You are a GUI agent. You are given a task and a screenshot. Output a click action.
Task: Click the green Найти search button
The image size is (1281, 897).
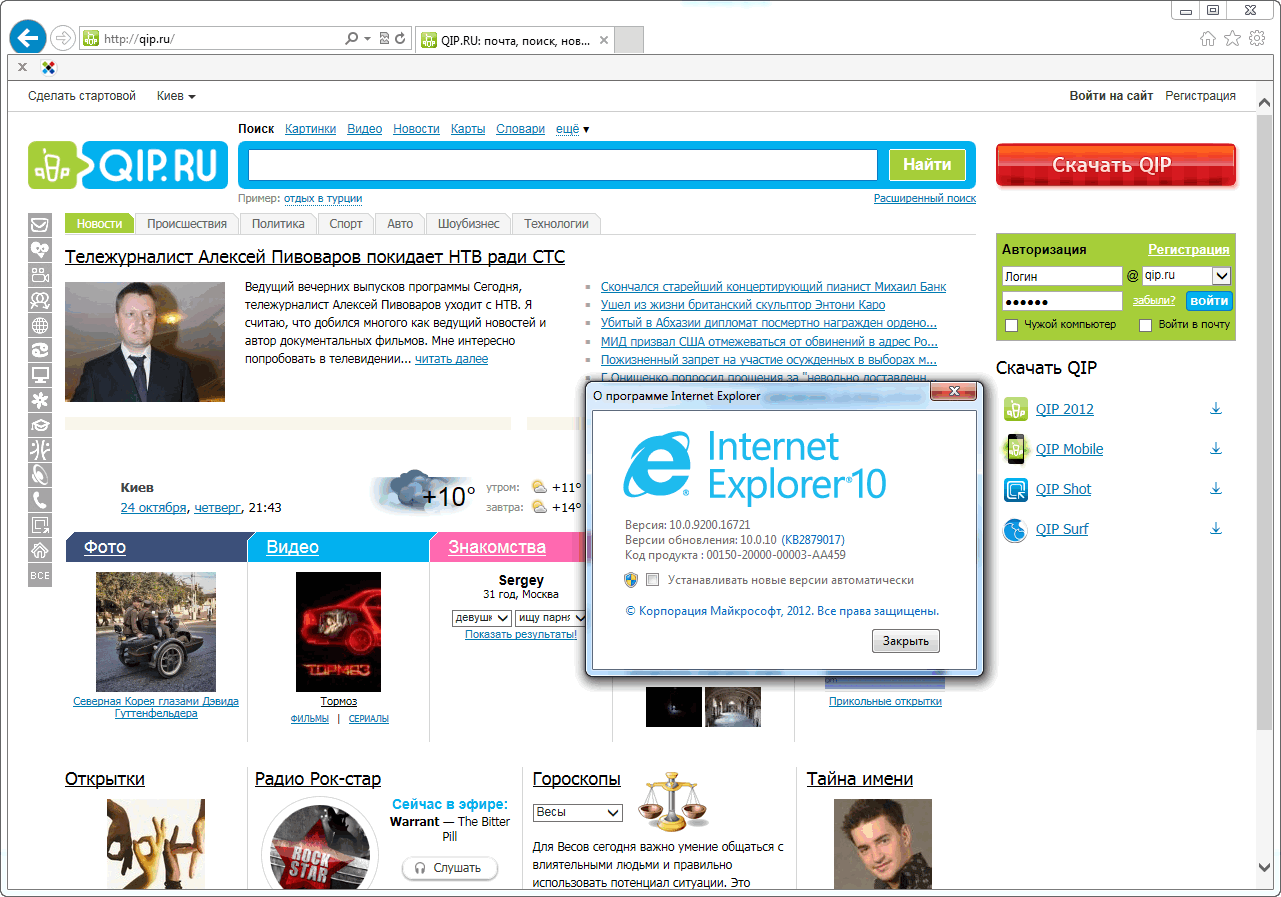click(927, 165)
